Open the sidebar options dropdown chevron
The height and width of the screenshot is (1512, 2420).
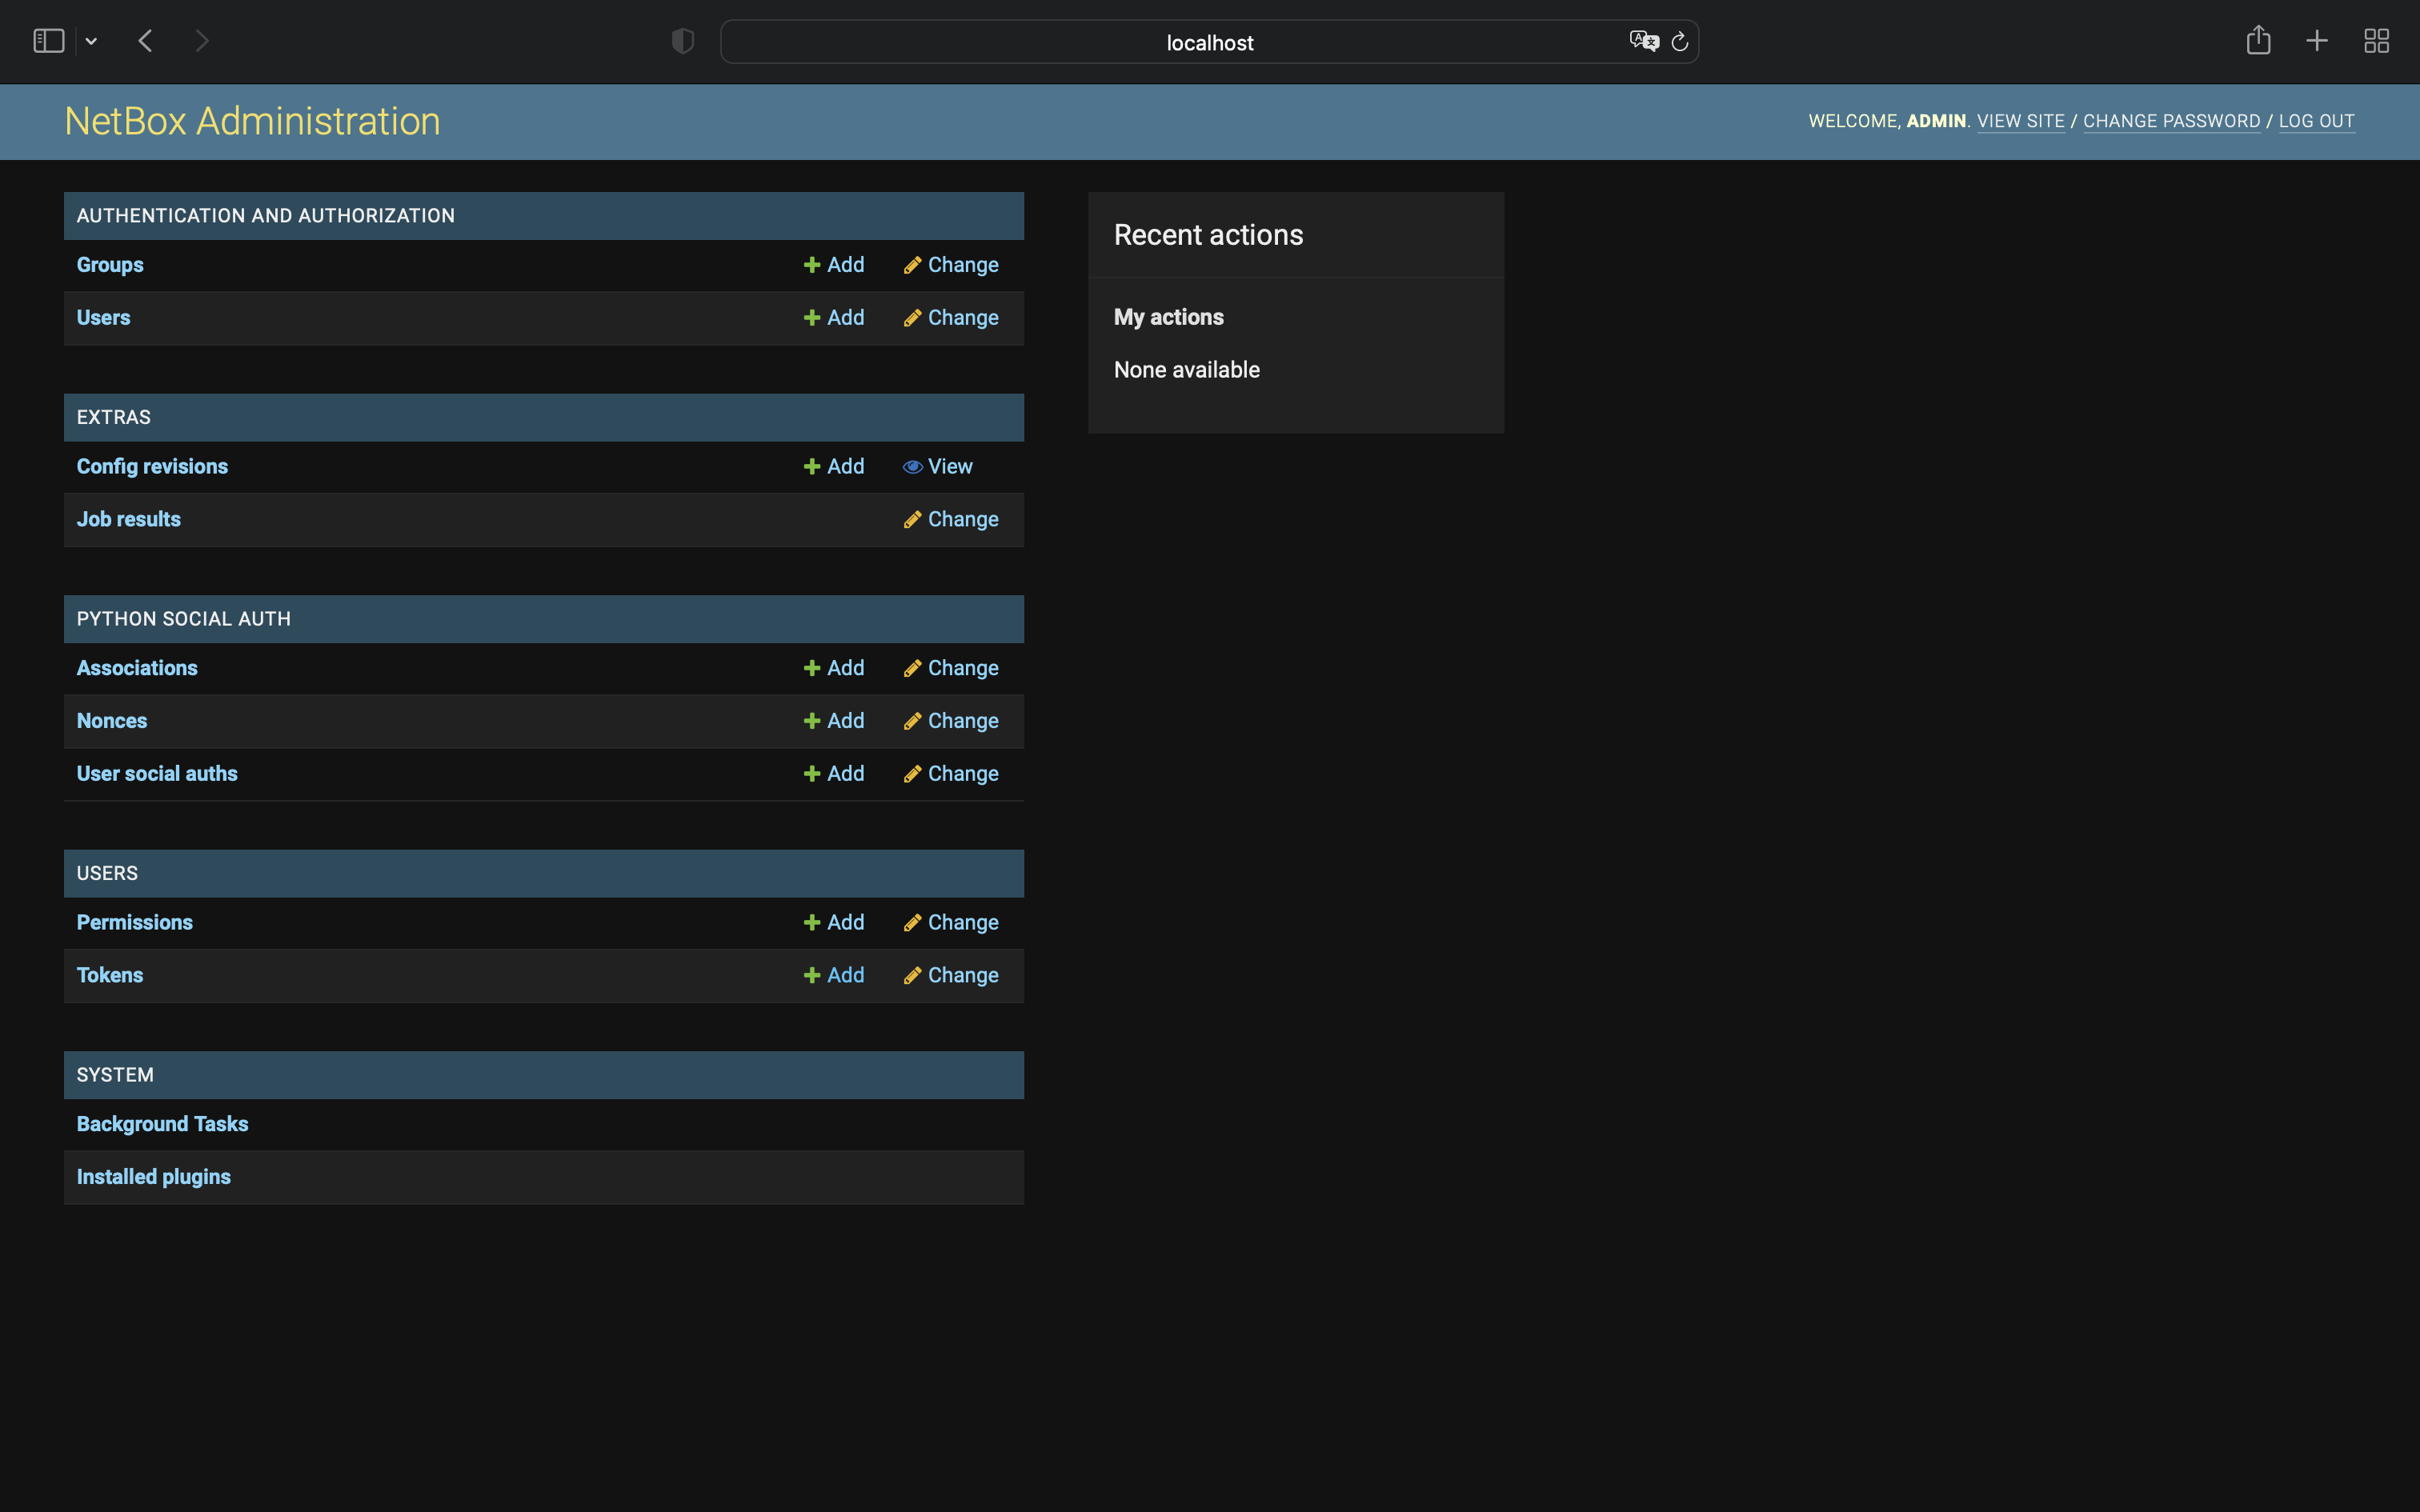click(91, 41)
